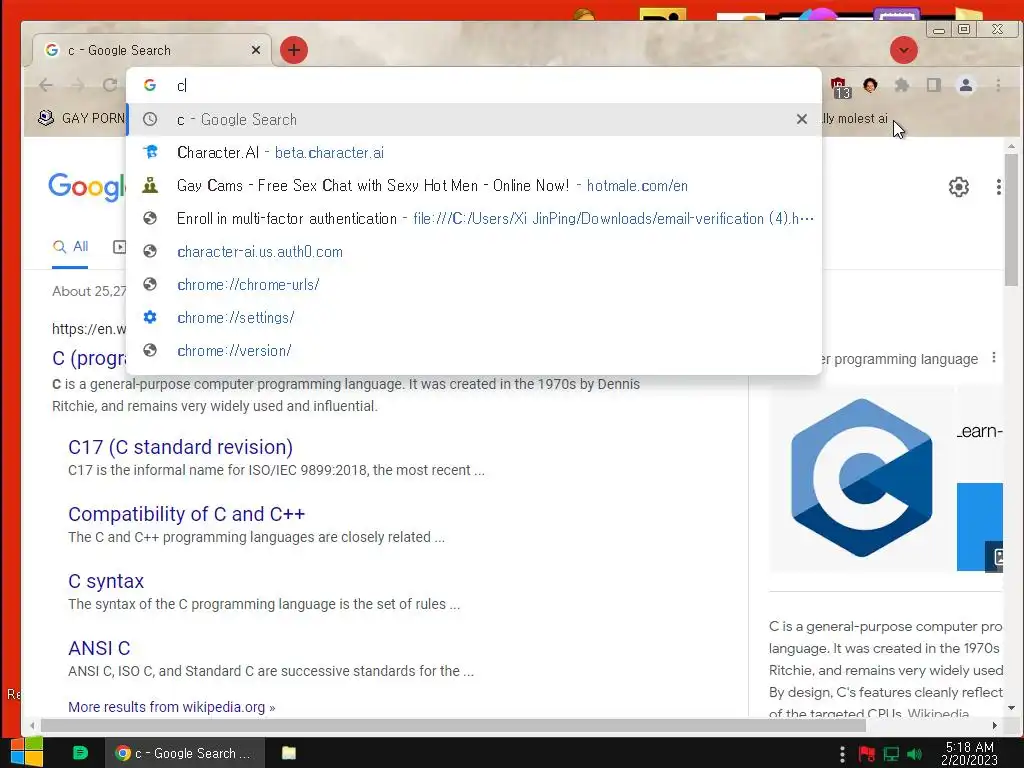Open chrome://version/ suggestion
The height and width of the screenshot is (768, 1024).
pyautogui.click(x=473, y=351)
